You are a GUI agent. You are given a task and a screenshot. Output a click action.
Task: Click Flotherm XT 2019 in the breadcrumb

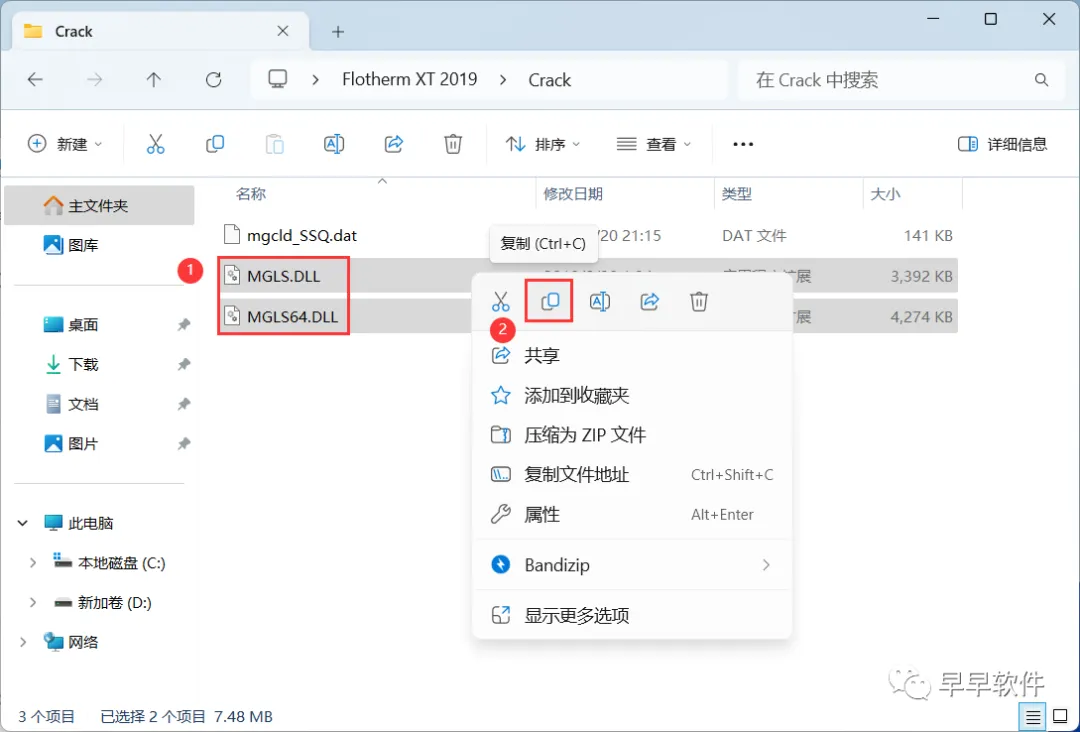(410, 79)
